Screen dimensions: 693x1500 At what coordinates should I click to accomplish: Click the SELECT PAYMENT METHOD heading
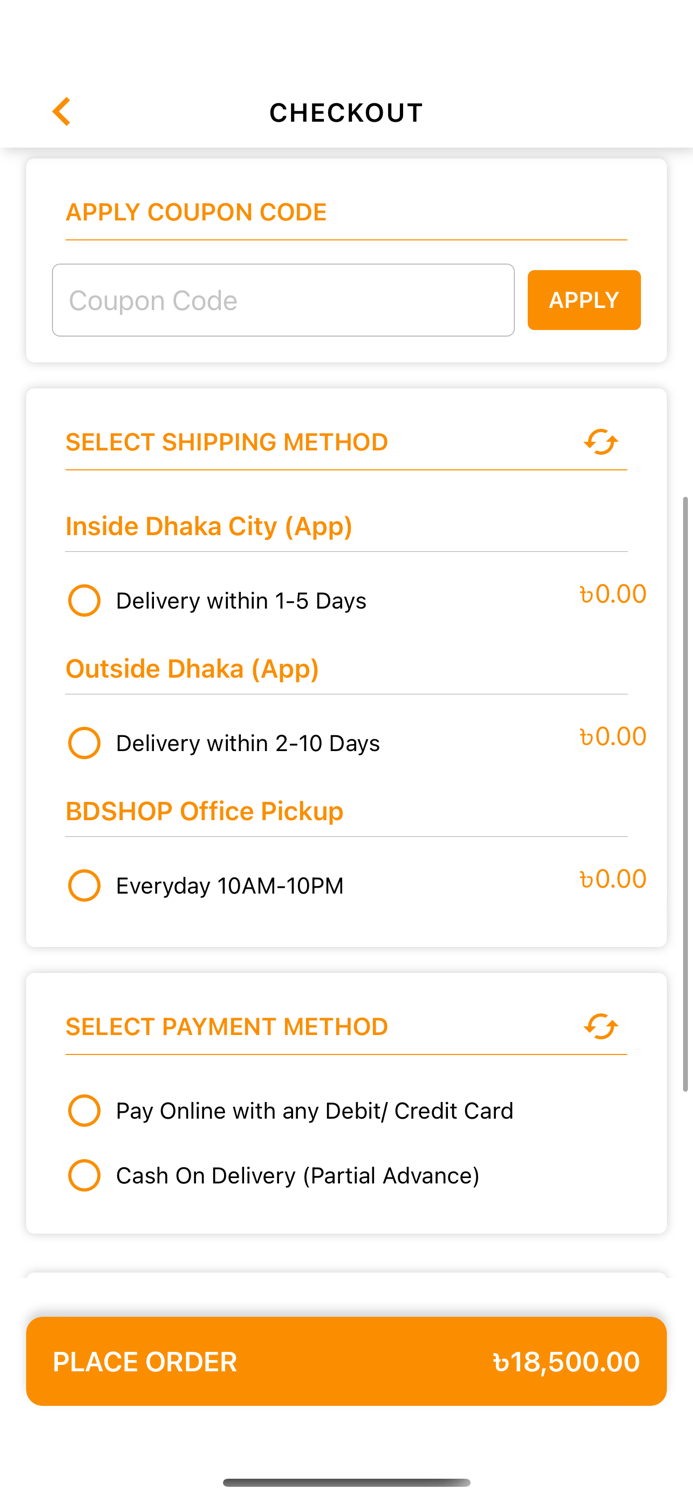coord(227,1026)
